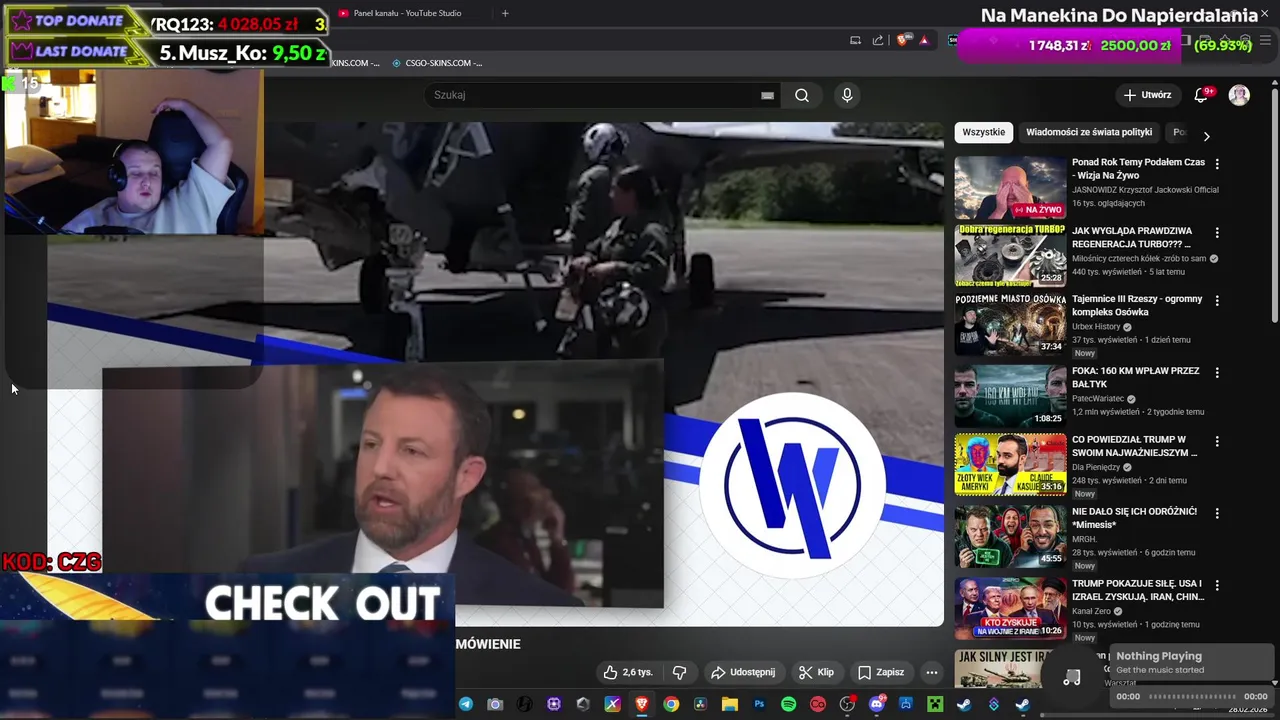Click the browser share page icon
The image size is (1280, 720).
(878, 40)
